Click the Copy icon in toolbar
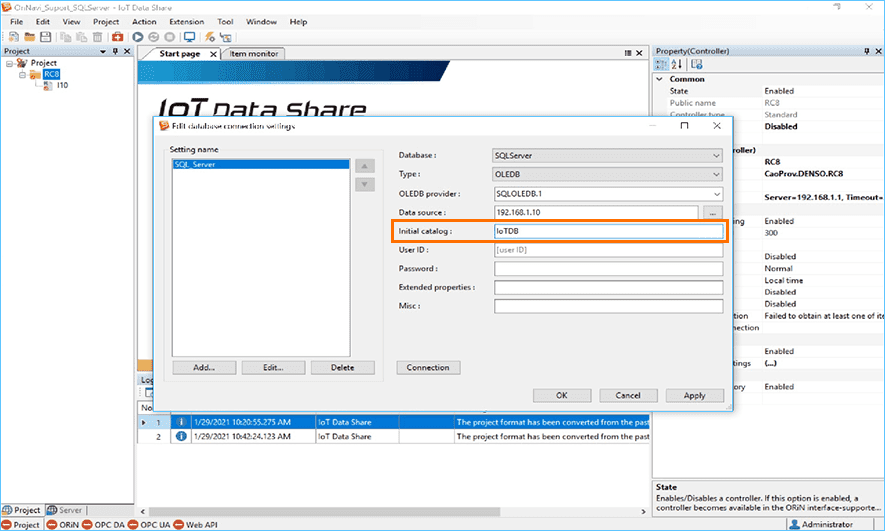885x531 pixels. click(65, 37)
